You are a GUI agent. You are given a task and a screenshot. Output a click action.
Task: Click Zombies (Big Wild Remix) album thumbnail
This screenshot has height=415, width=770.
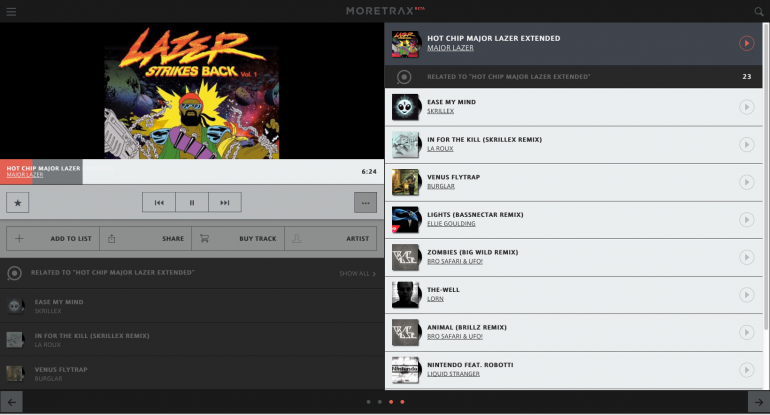(x=406, y=257)
